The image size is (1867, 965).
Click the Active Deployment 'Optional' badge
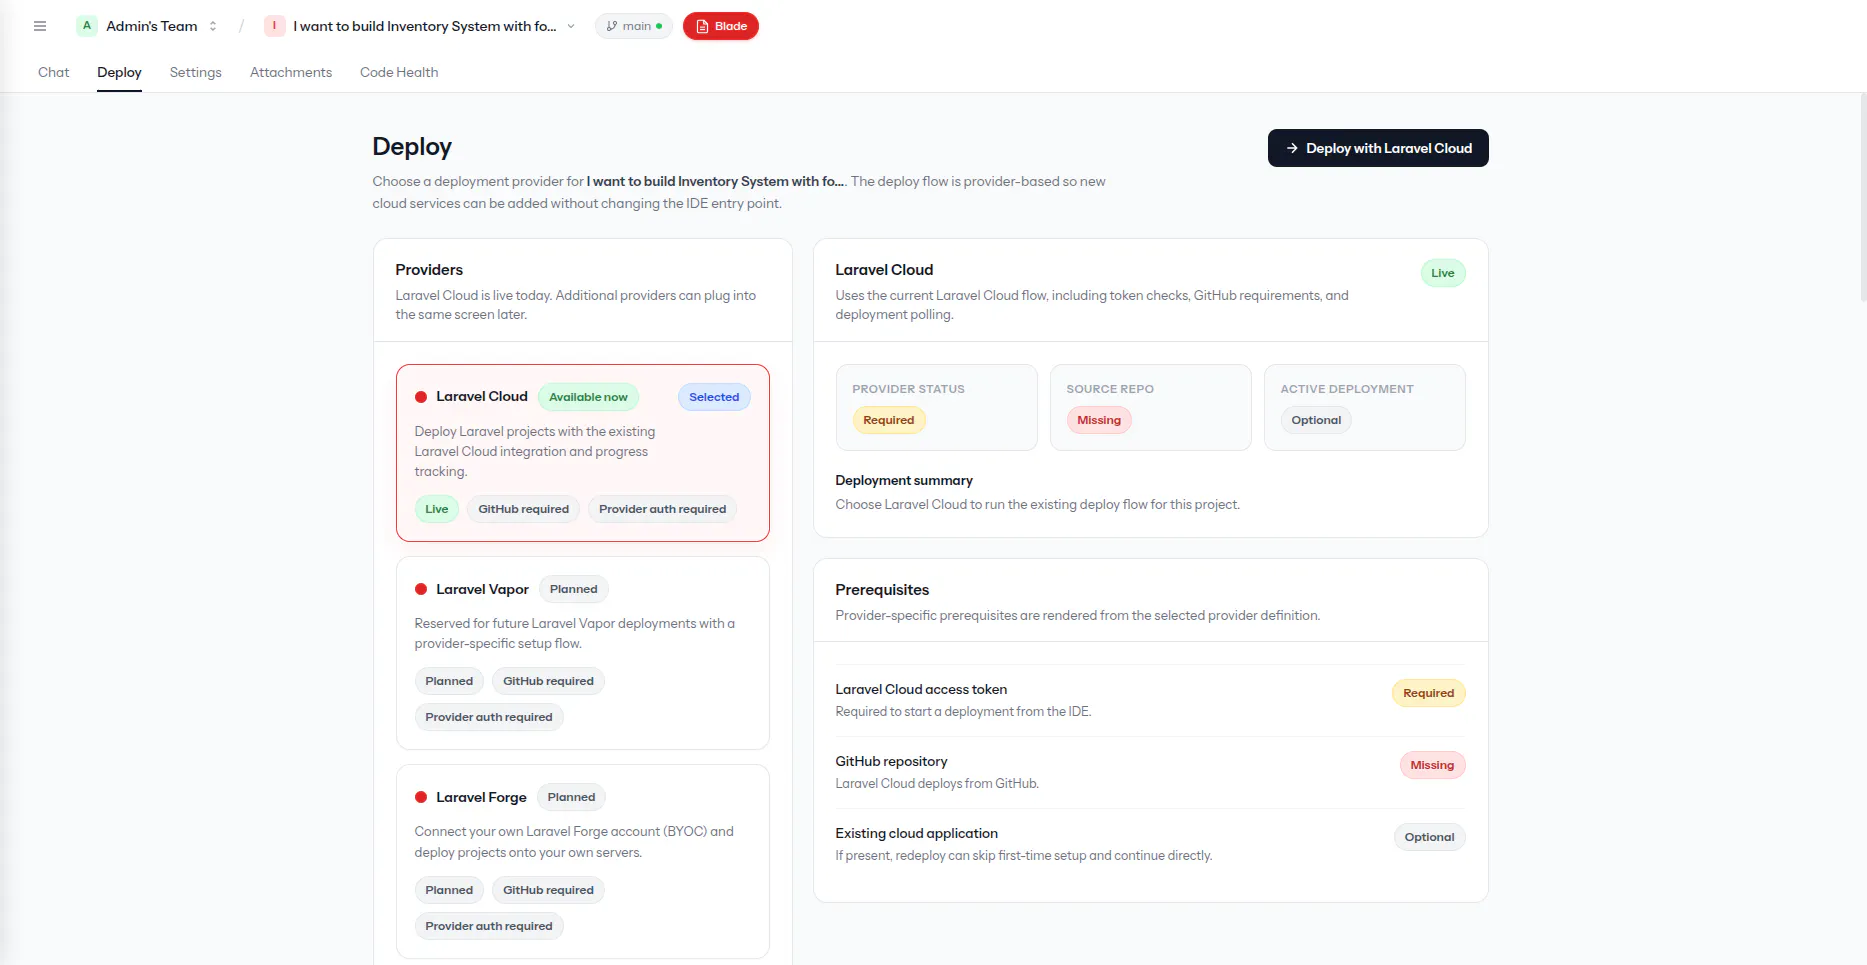click(1316, 420)
